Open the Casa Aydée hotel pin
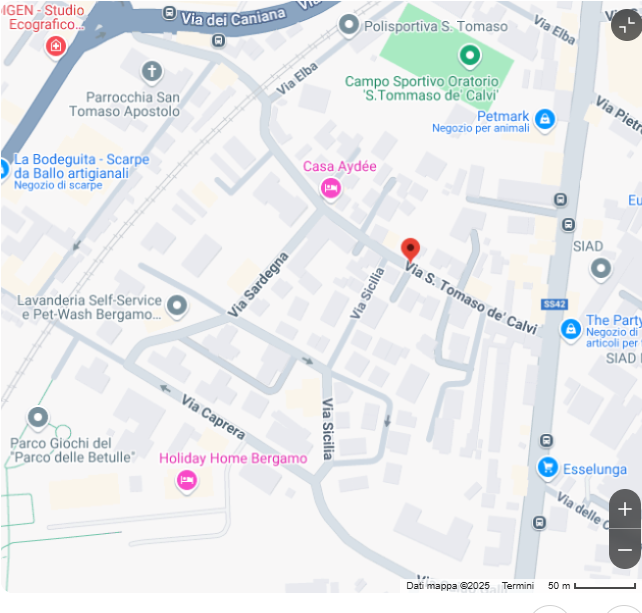The image size is (642, 613). 331,188
